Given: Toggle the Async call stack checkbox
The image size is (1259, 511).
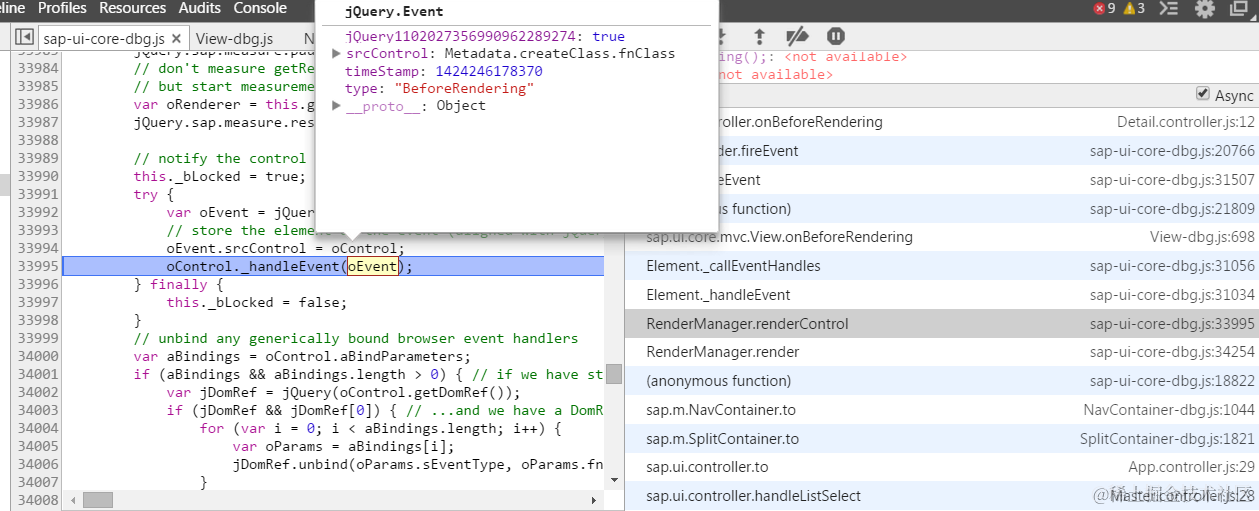Looking at the screenshot, I should tap(1203, 94).
